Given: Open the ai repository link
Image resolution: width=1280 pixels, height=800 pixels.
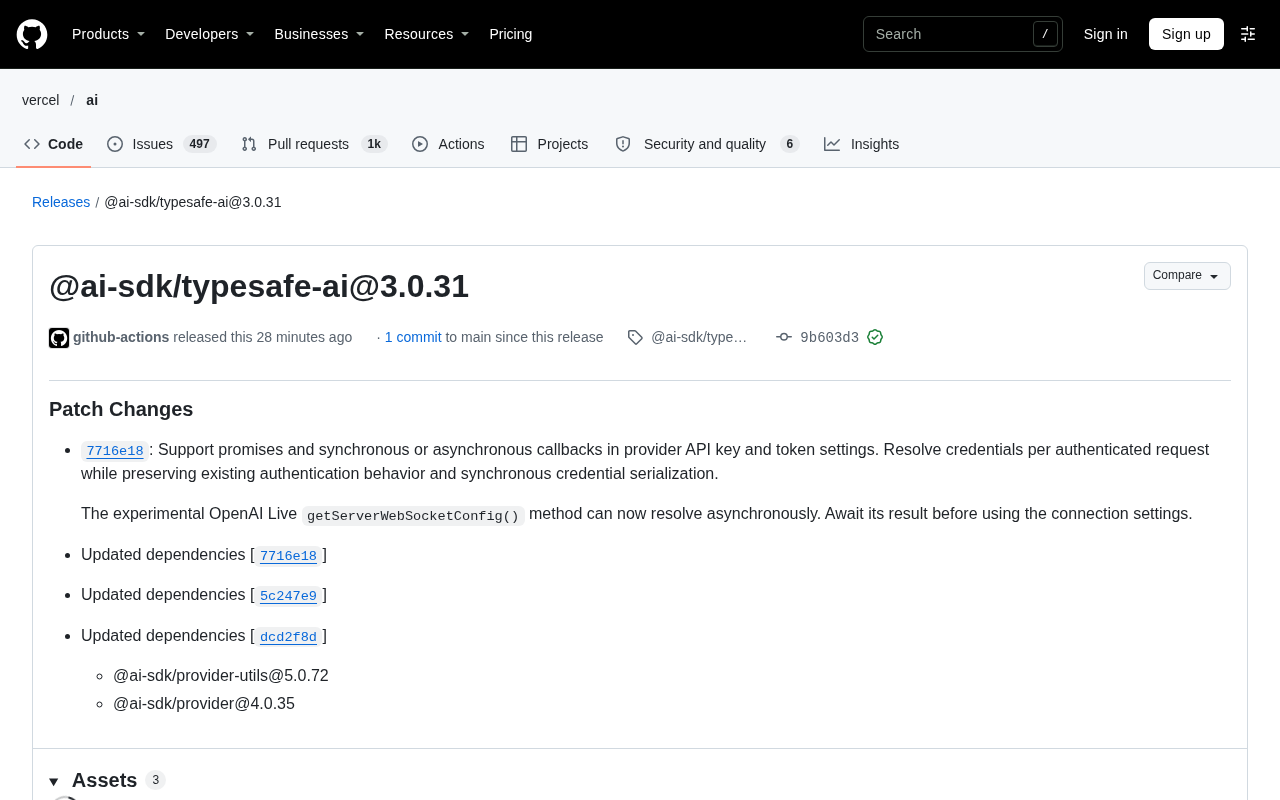Looking at the screenshot, I should coord(92,100).
